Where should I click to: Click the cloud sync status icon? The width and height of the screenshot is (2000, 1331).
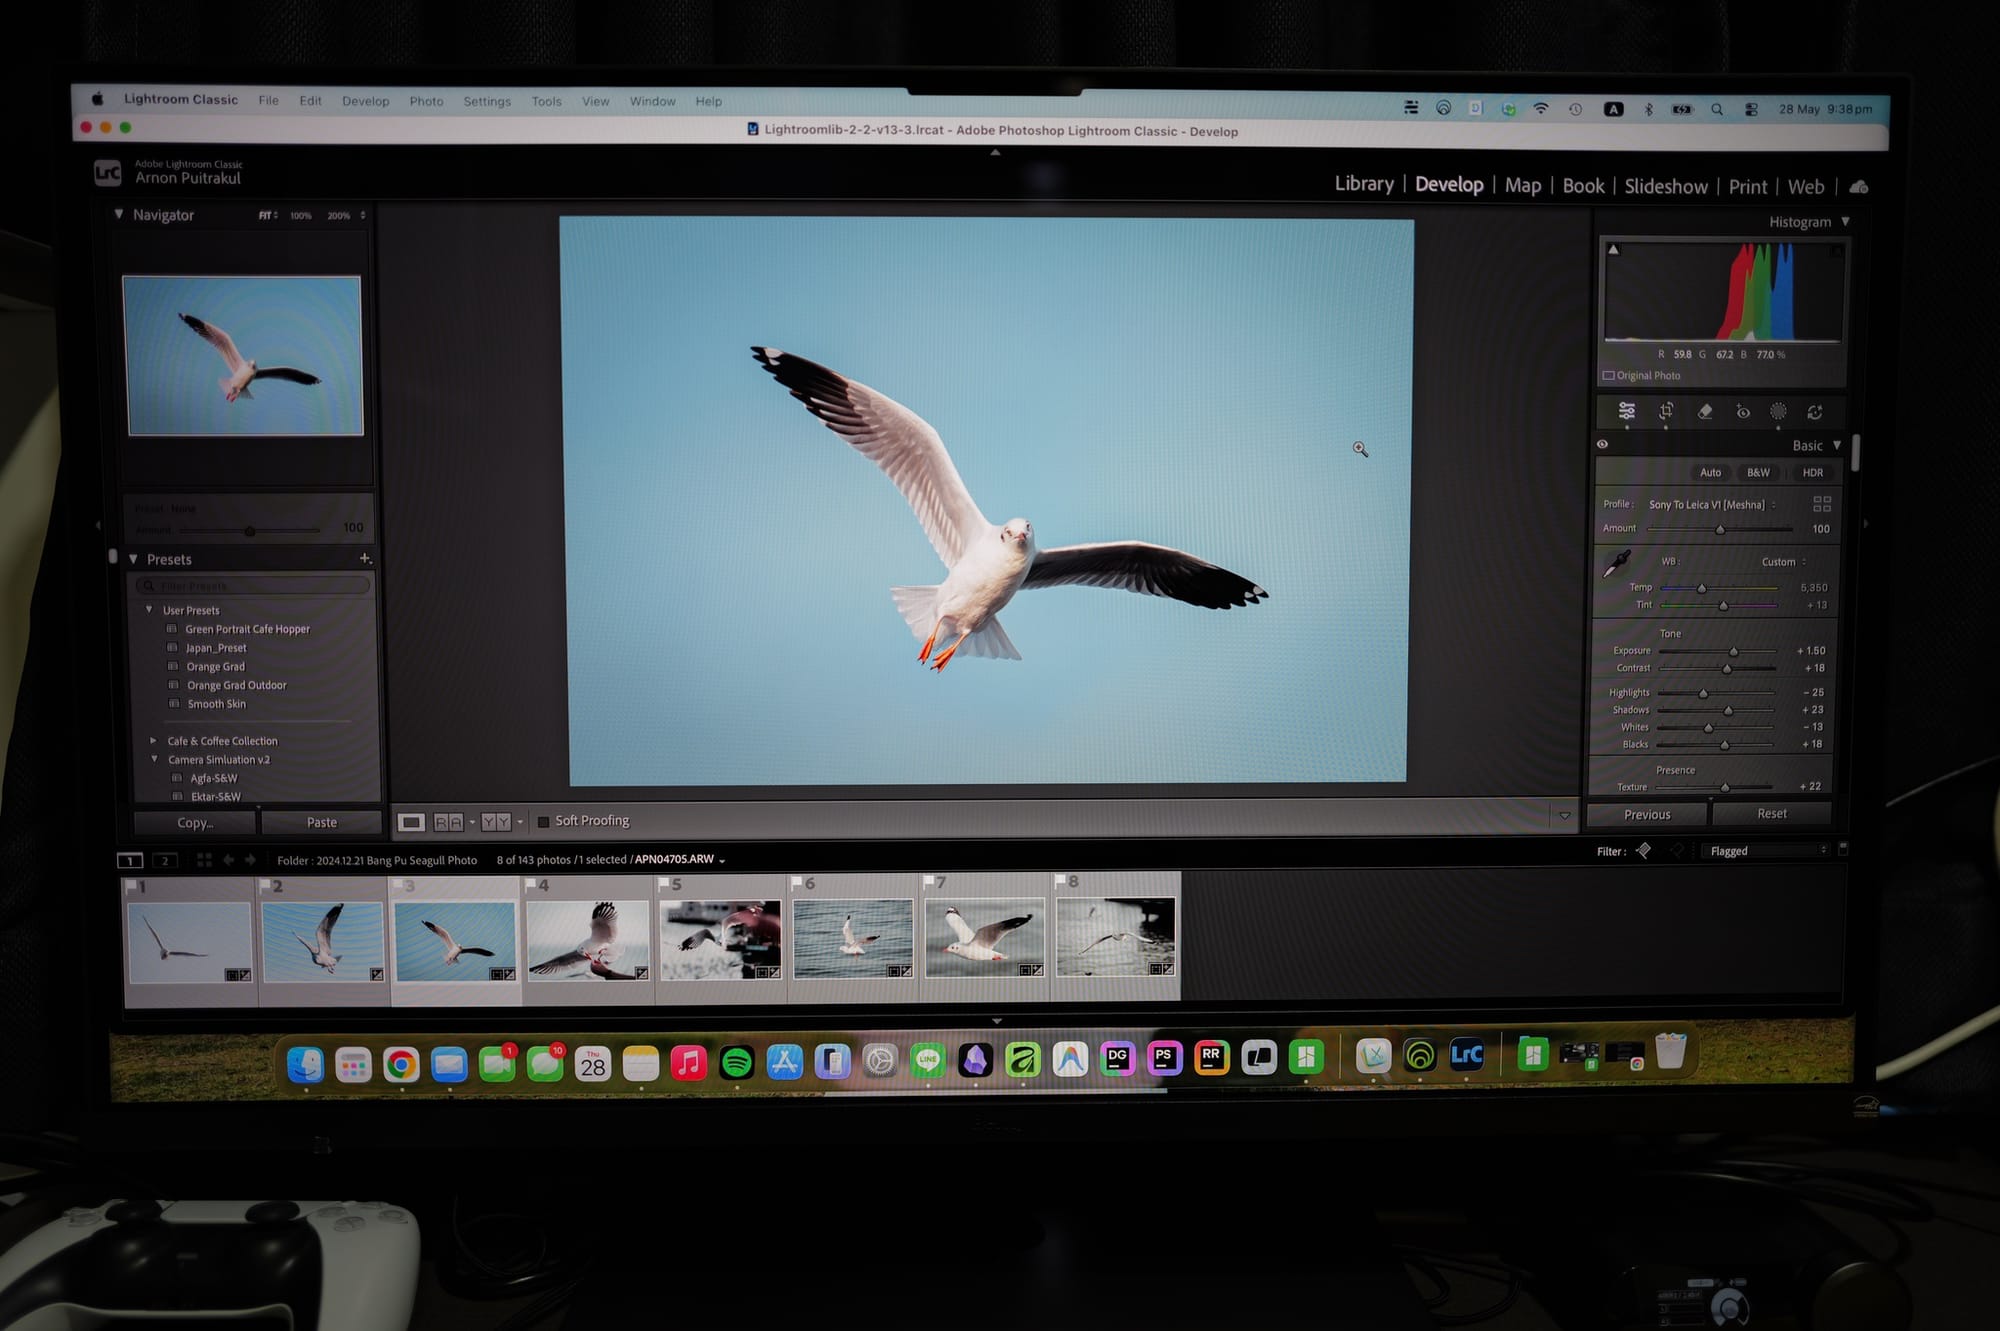[1859, 187]
